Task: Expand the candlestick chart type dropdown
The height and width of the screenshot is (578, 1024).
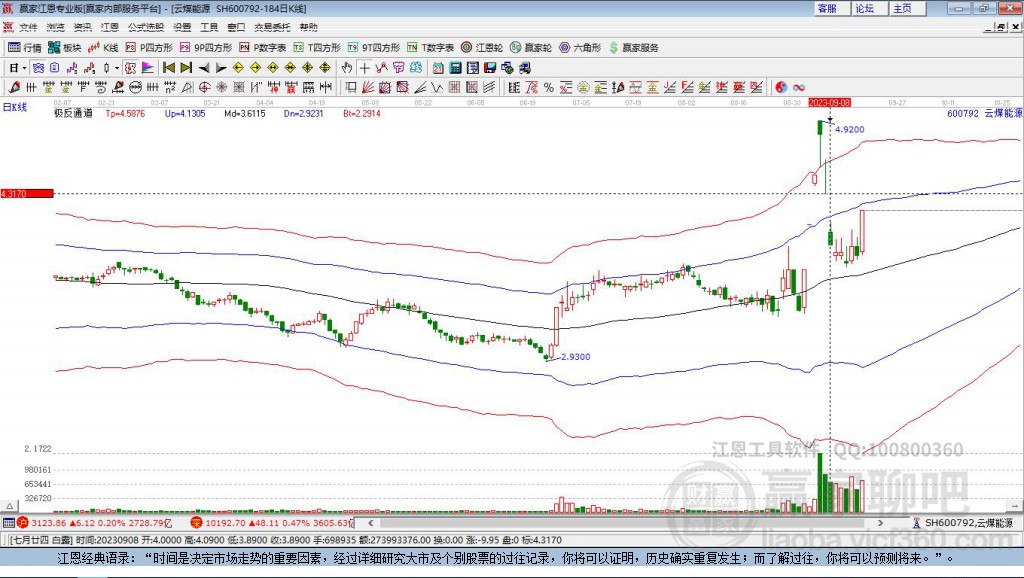Action: point(117,68)
